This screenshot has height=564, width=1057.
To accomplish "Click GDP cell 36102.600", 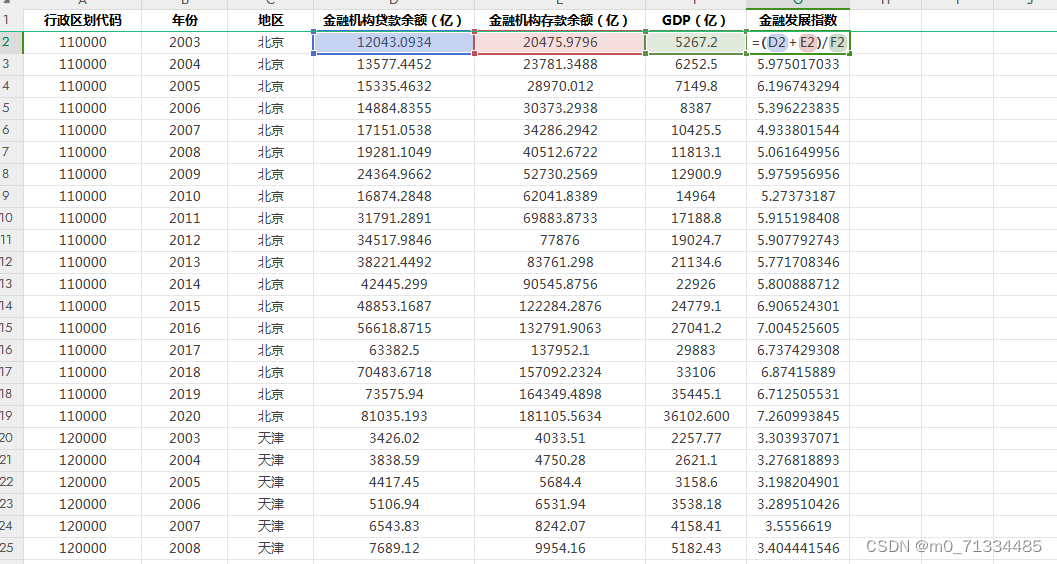I will tap(696, 416).
